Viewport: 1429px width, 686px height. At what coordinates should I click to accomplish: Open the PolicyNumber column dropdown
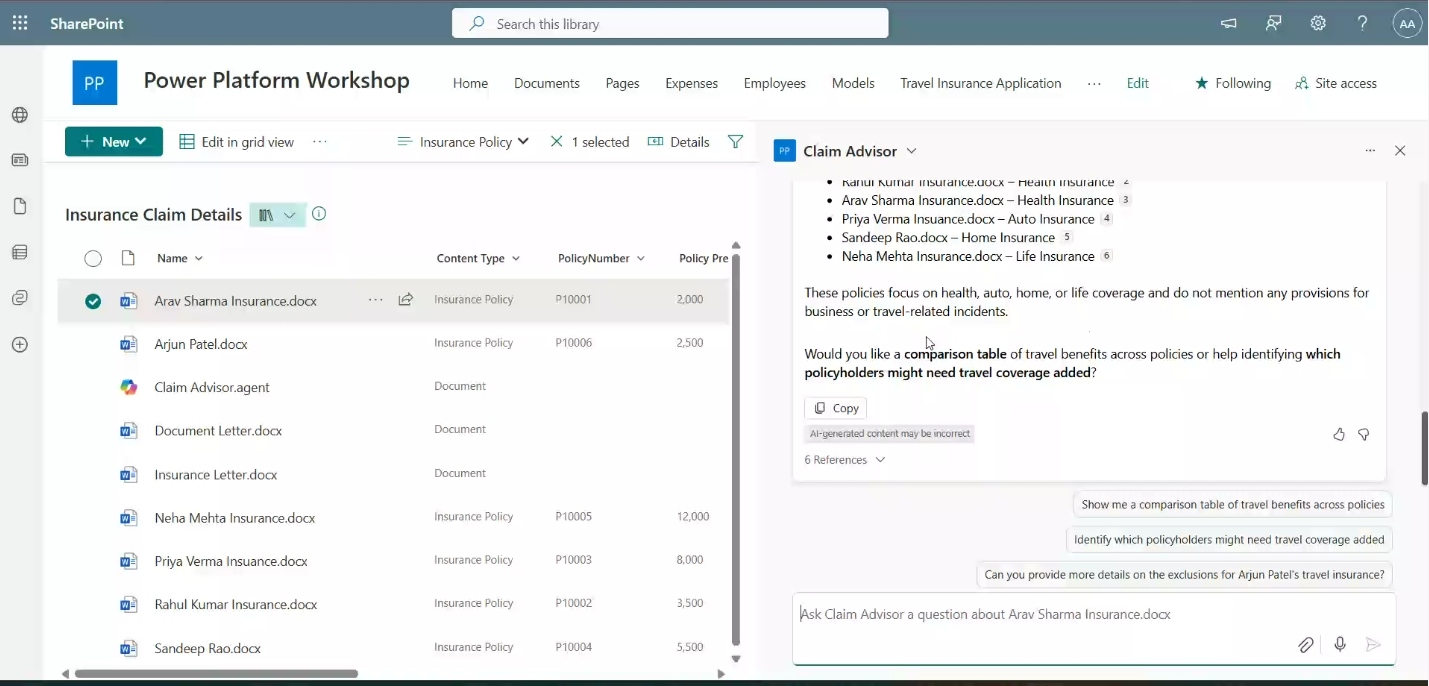click(x=601, y=258)
